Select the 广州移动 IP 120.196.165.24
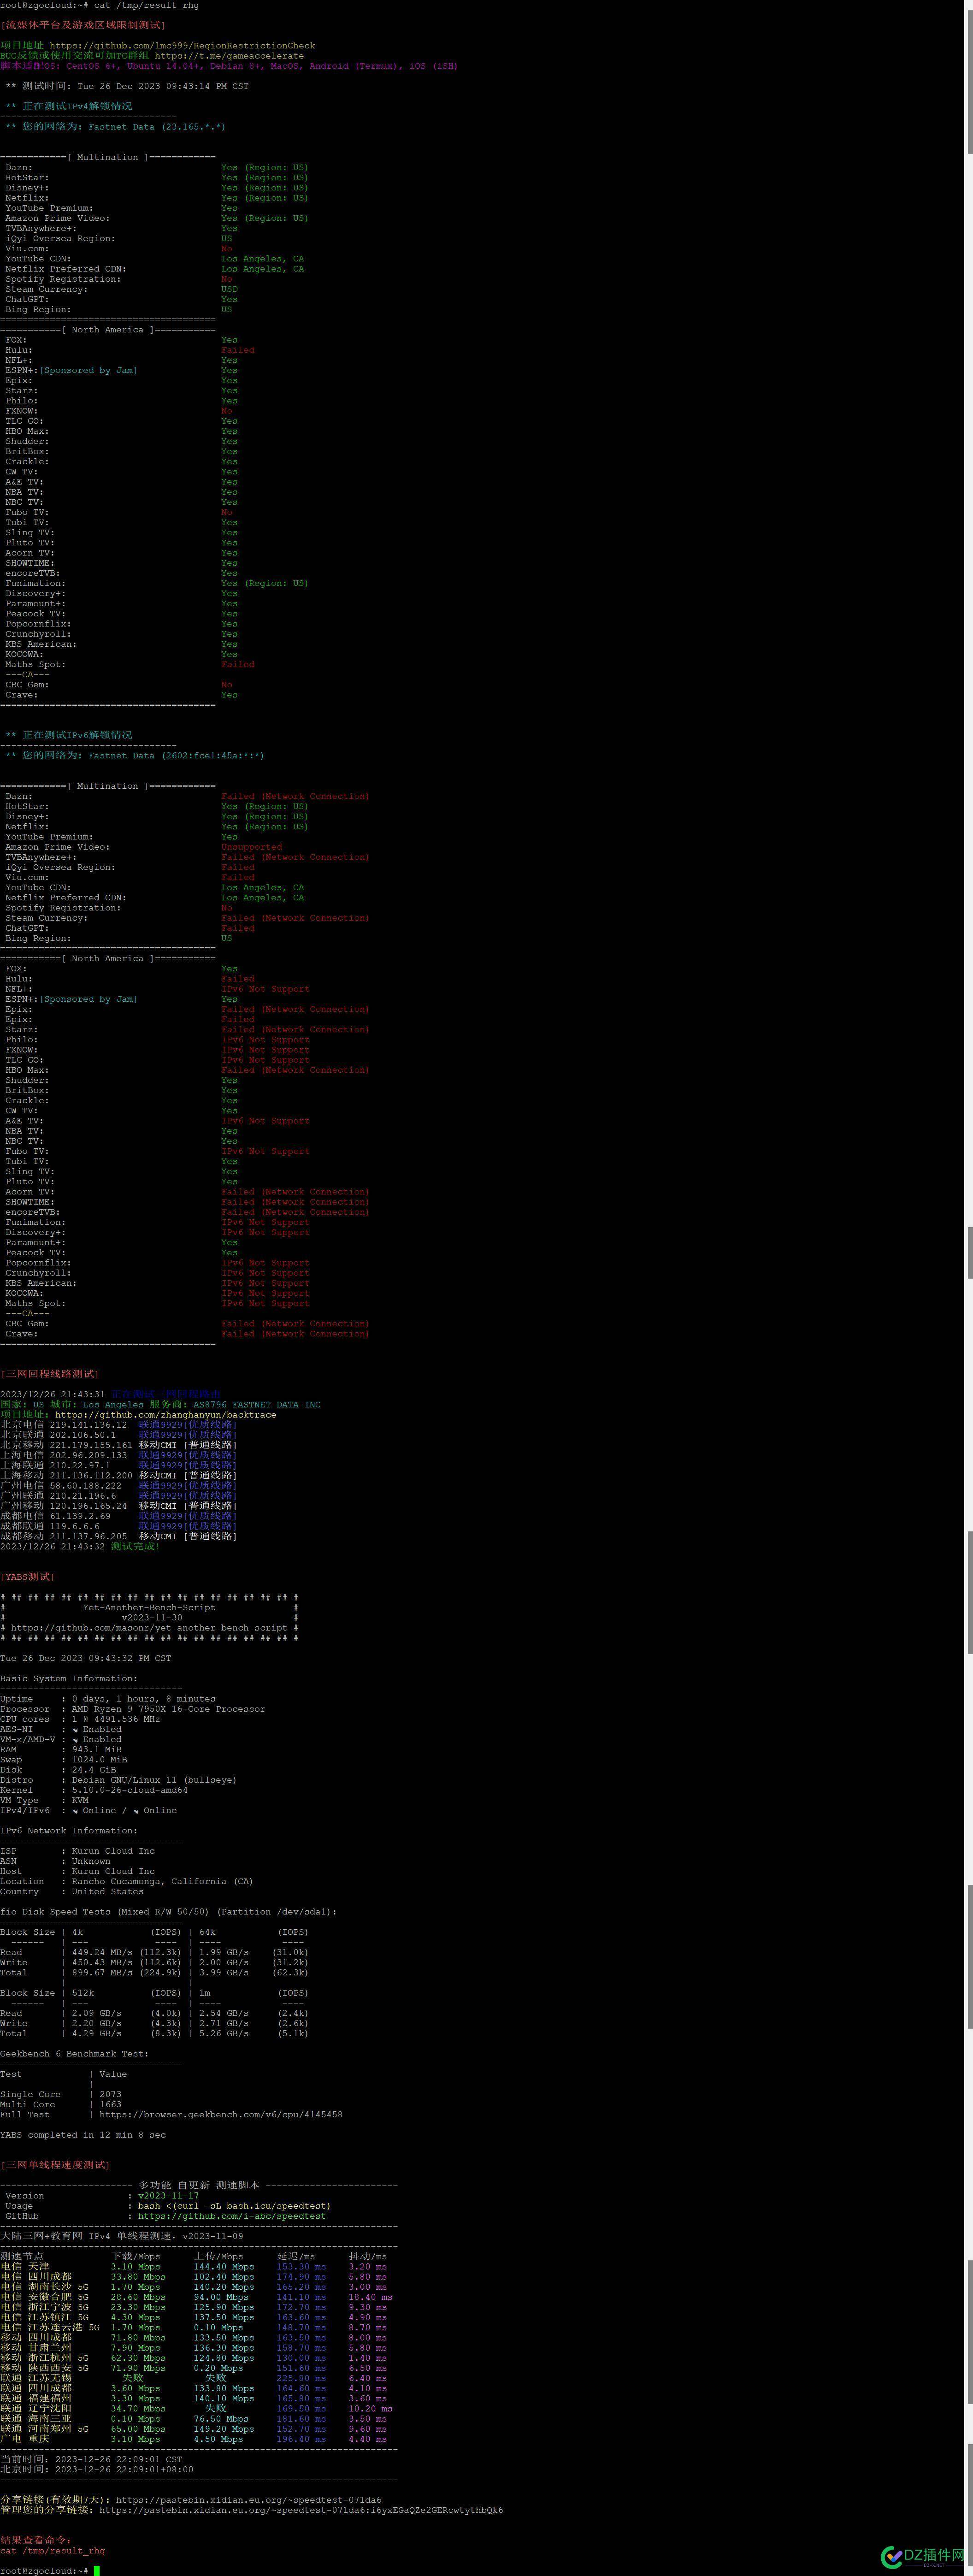The width and height of the screenshot is (973, 2576). 88,1506
